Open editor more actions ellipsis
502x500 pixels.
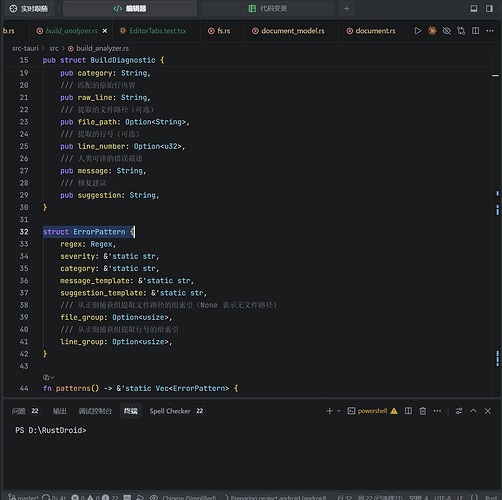tap(490, 31)
